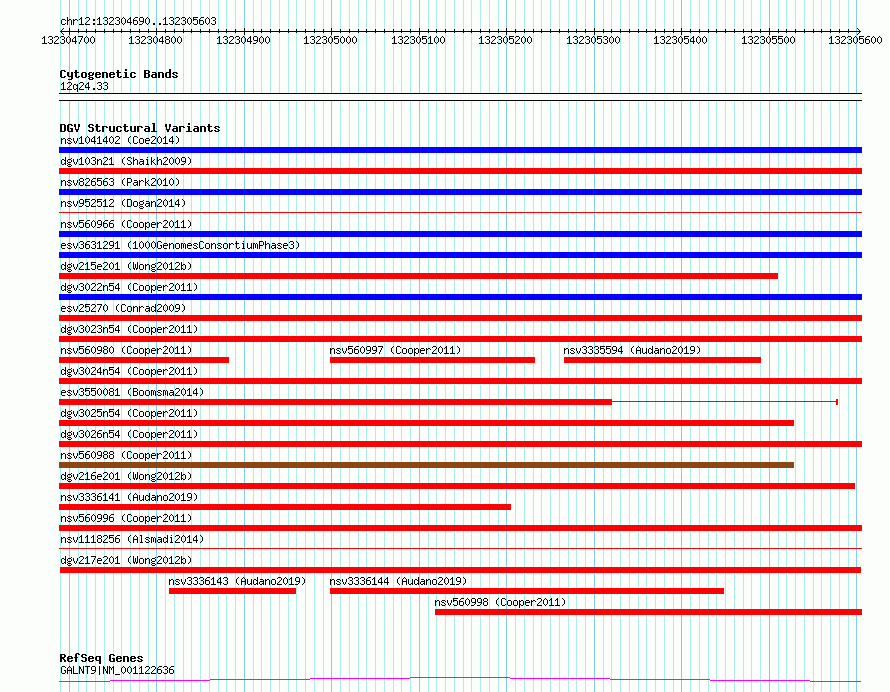Click nsv560966 (Cooper2011) label
The width and height of the screenshot is (890, 692).
[x=126, y=224]
